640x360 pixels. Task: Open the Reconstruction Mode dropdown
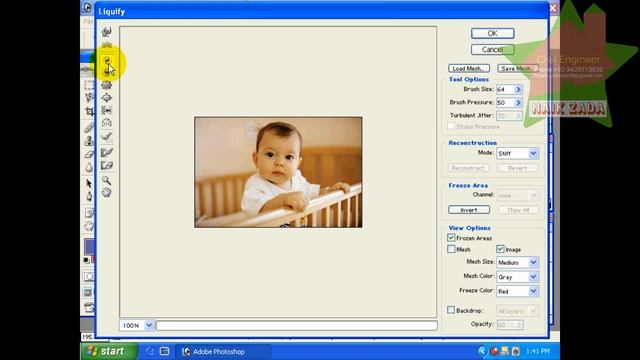click(533, 153)
